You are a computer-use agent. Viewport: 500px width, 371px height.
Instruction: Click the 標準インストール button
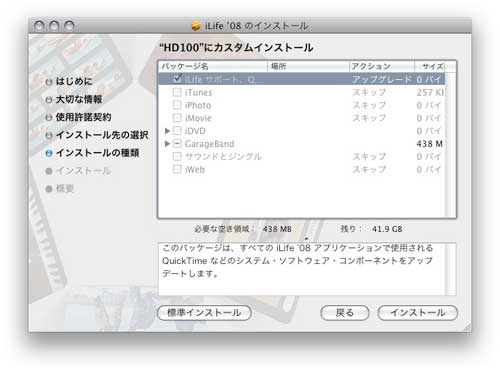pyautogui.click(x=204, y=313)
